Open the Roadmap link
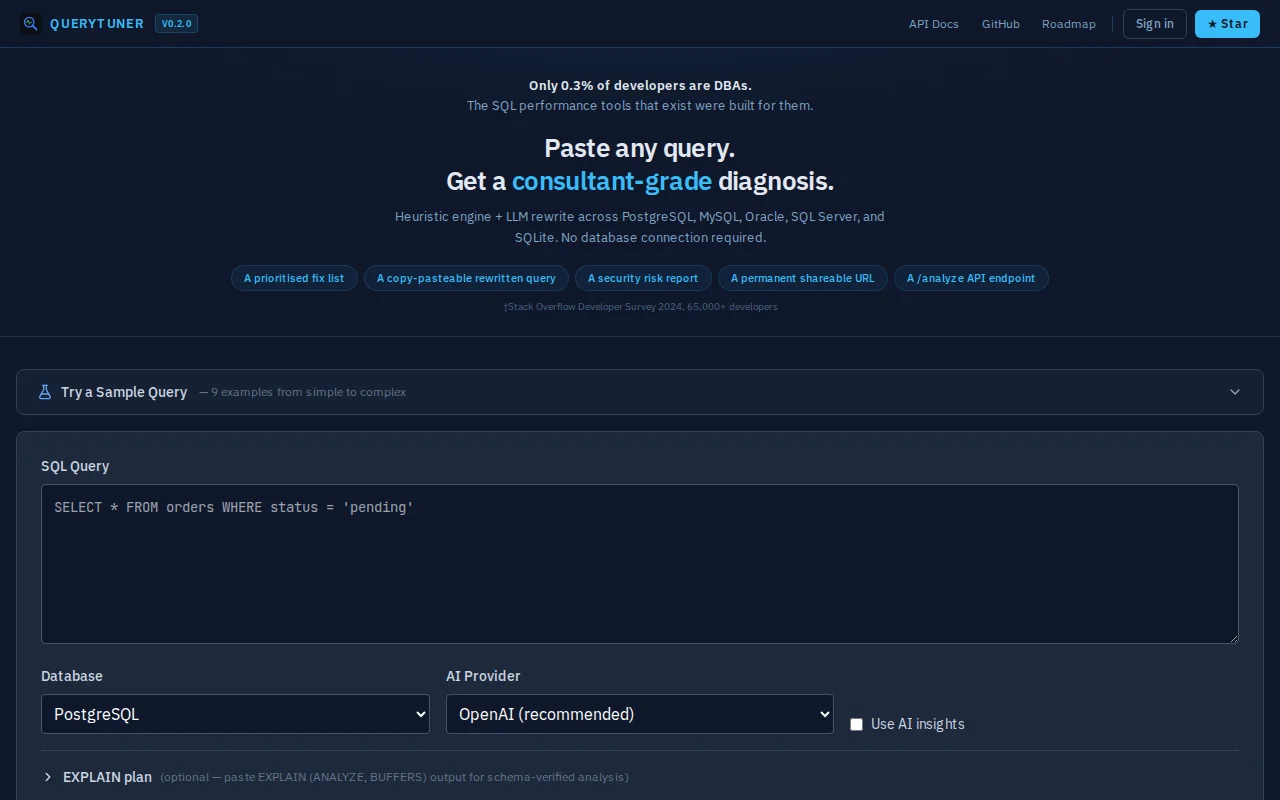 tap(1068, 24)
